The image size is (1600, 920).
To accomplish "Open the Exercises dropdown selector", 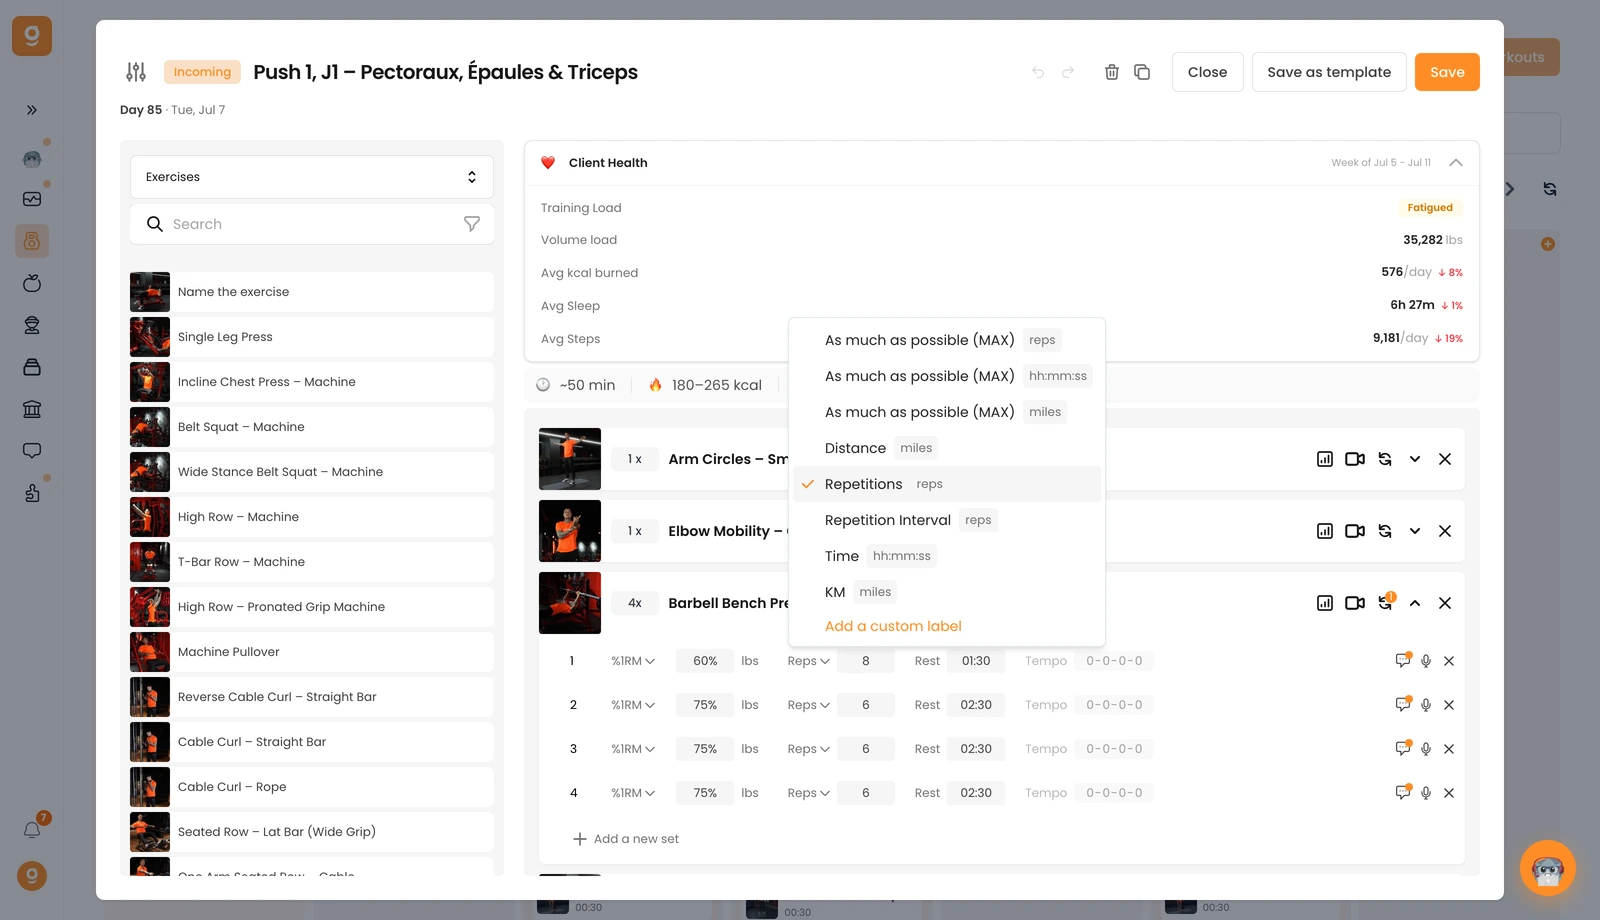I will click(312, 177).
